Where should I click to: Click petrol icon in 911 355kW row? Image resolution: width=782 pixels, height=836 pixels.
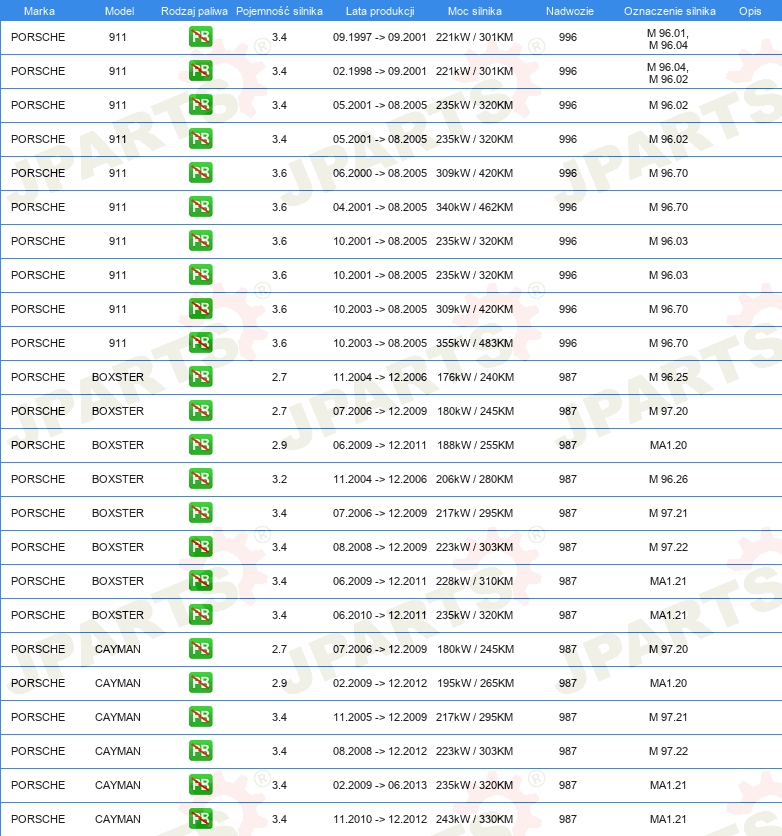(x=200, y=343)
